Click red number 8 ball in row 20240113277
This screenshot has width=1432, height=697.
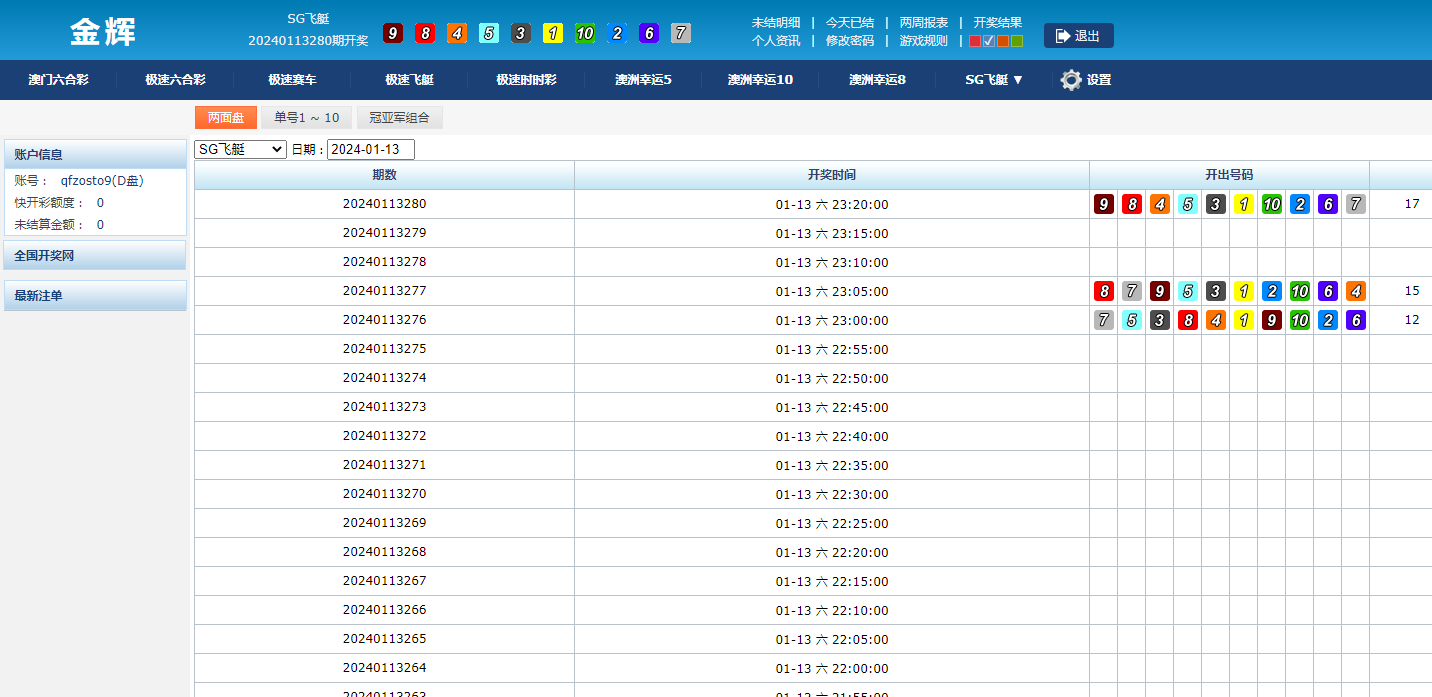coord(1104,291)
